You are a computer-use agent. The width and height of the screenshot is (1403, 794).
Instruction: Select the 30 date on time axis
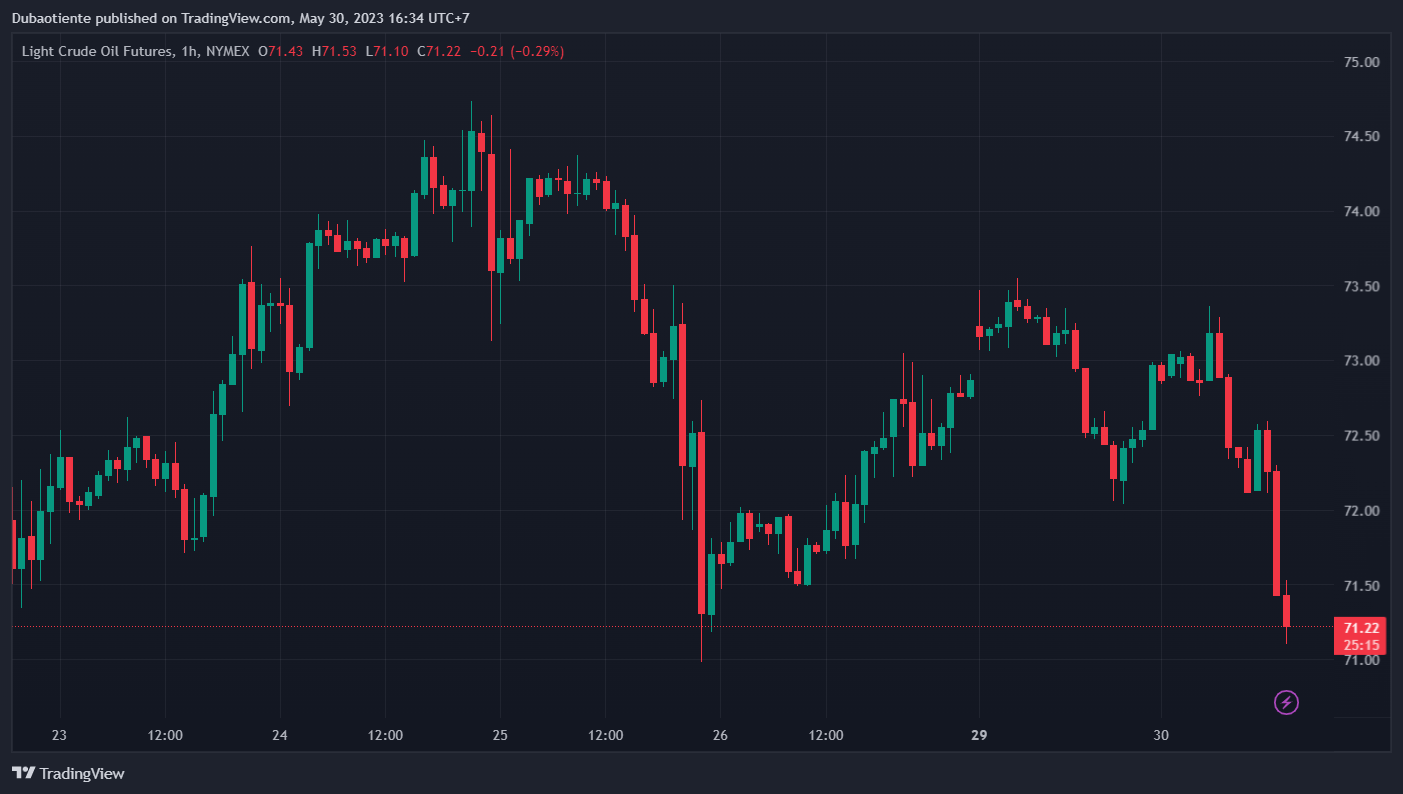[x=1160, y=735]
